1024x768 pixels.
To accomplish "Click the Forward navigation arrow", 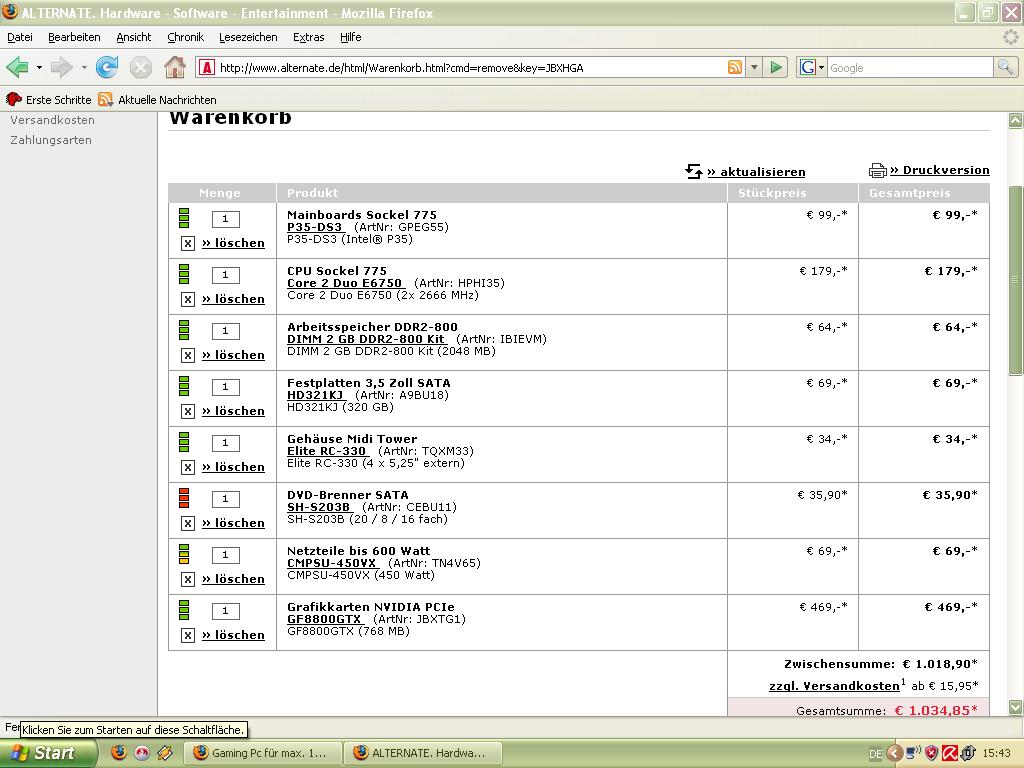I will 61,67.
